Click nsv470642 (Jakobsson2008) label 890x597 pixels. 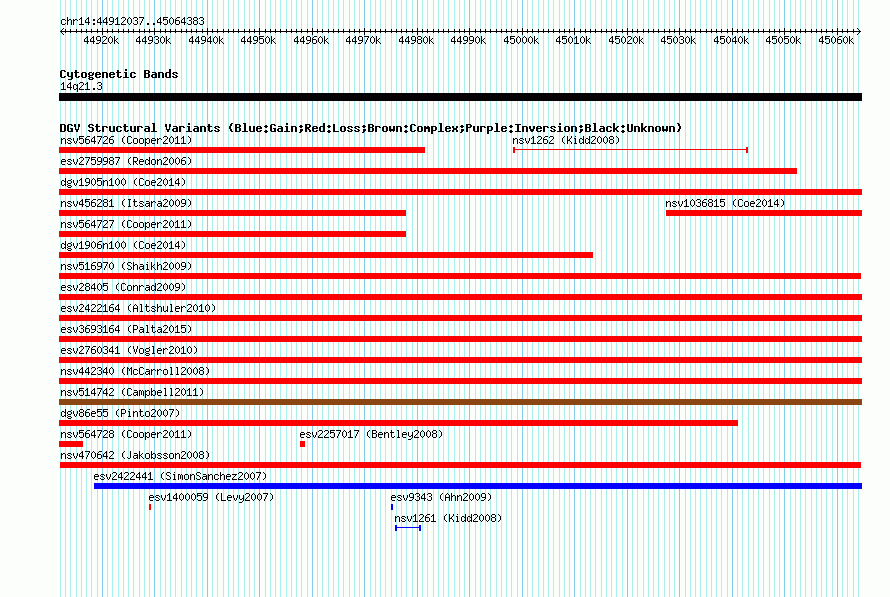[135, 455]
